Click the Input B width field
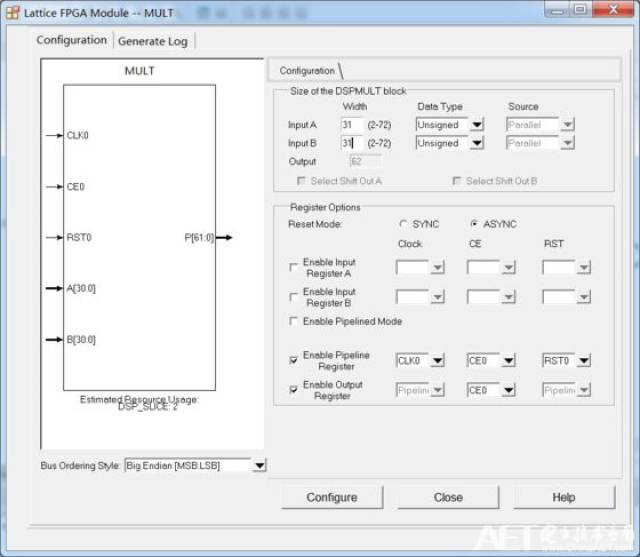The width and height of the screenshot is (640, 557). pos(351,143)
